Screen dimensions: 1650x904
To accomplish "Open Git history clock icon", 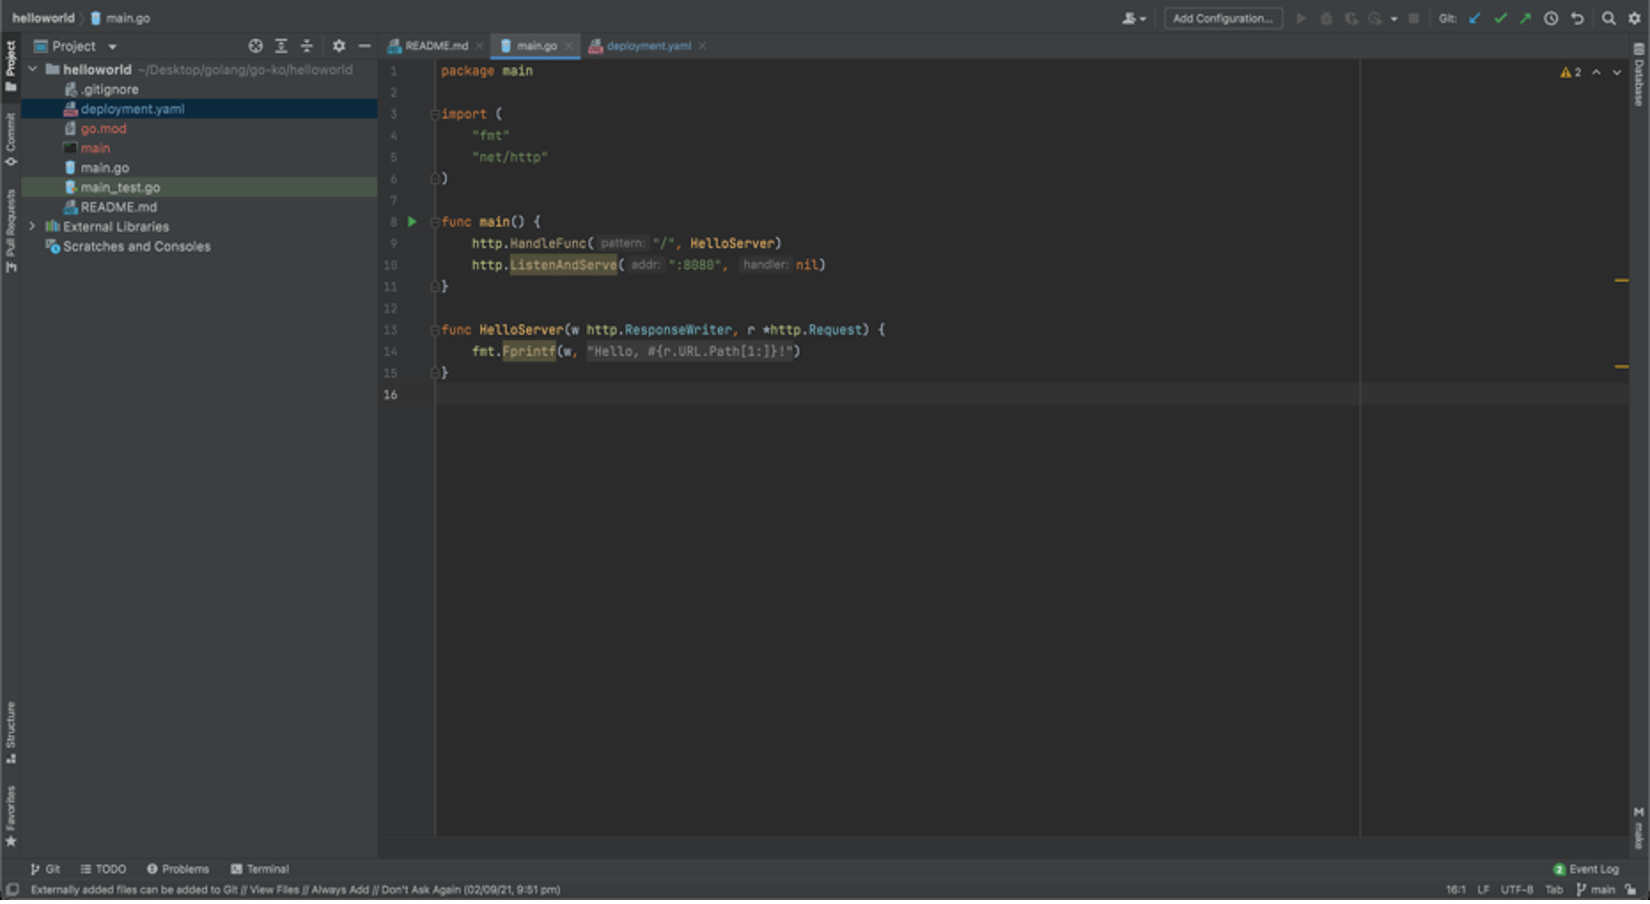I will tap(1551, 18).
